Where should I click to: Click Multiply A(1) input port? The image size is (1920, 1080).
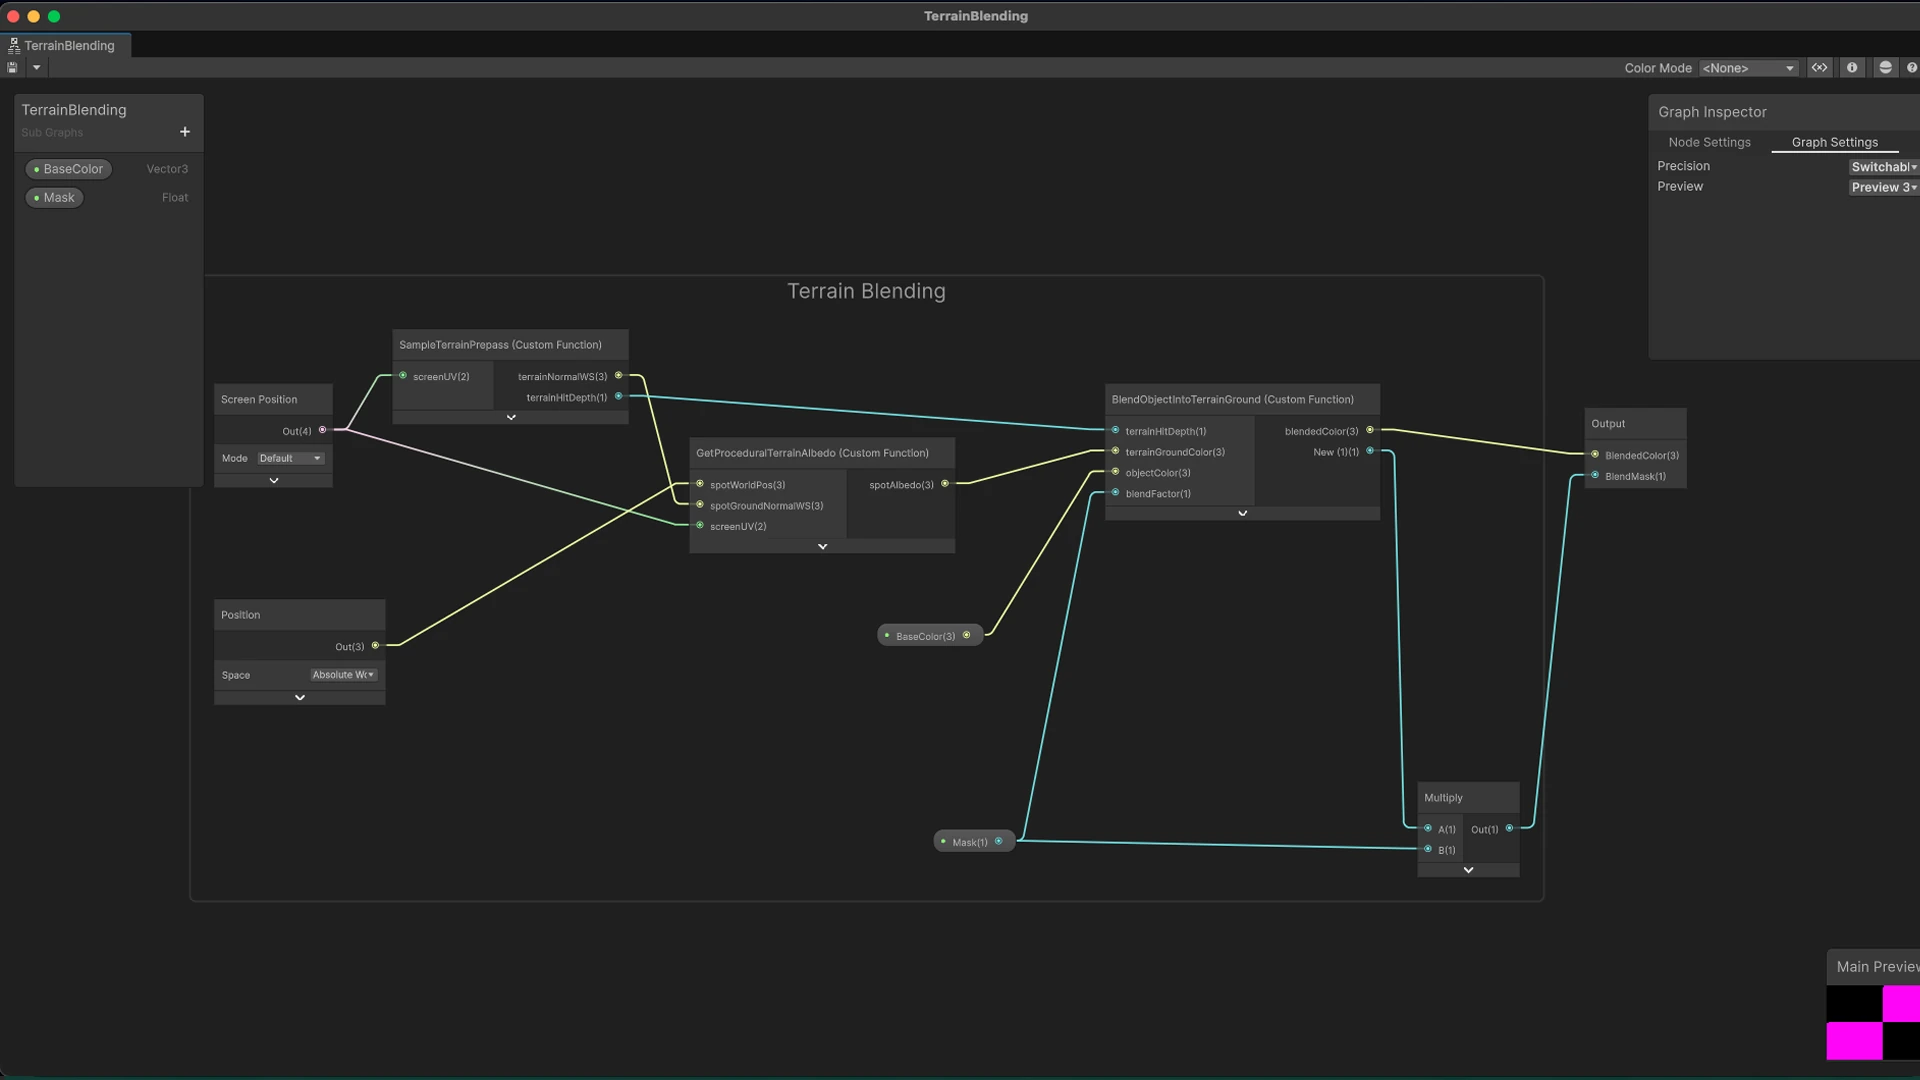click(1428, 829)
